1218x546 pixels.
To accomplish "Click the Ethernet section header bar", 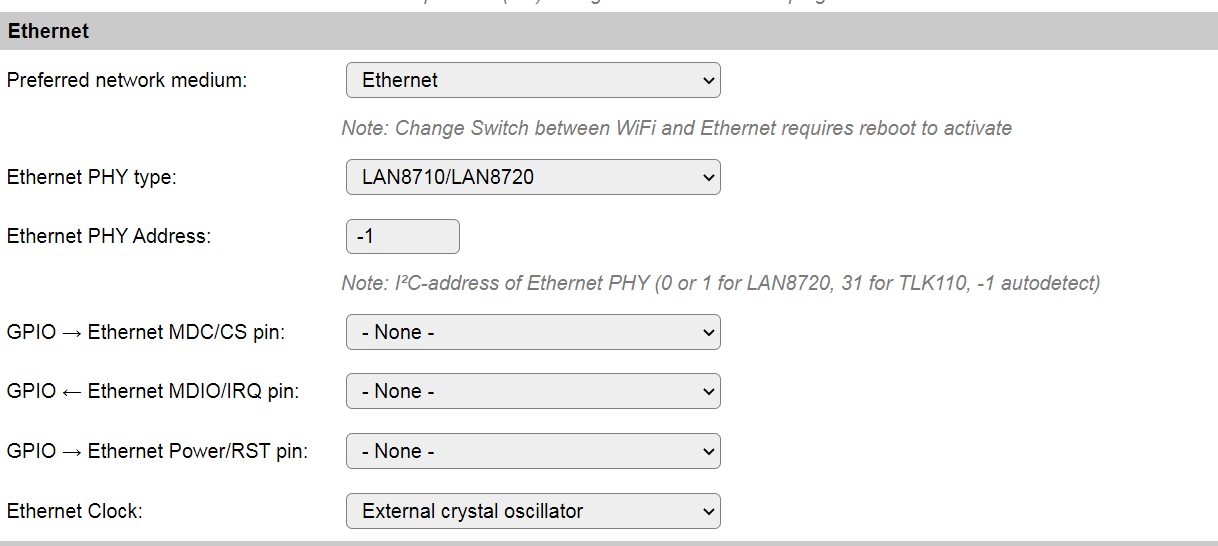I will [609, 31].
